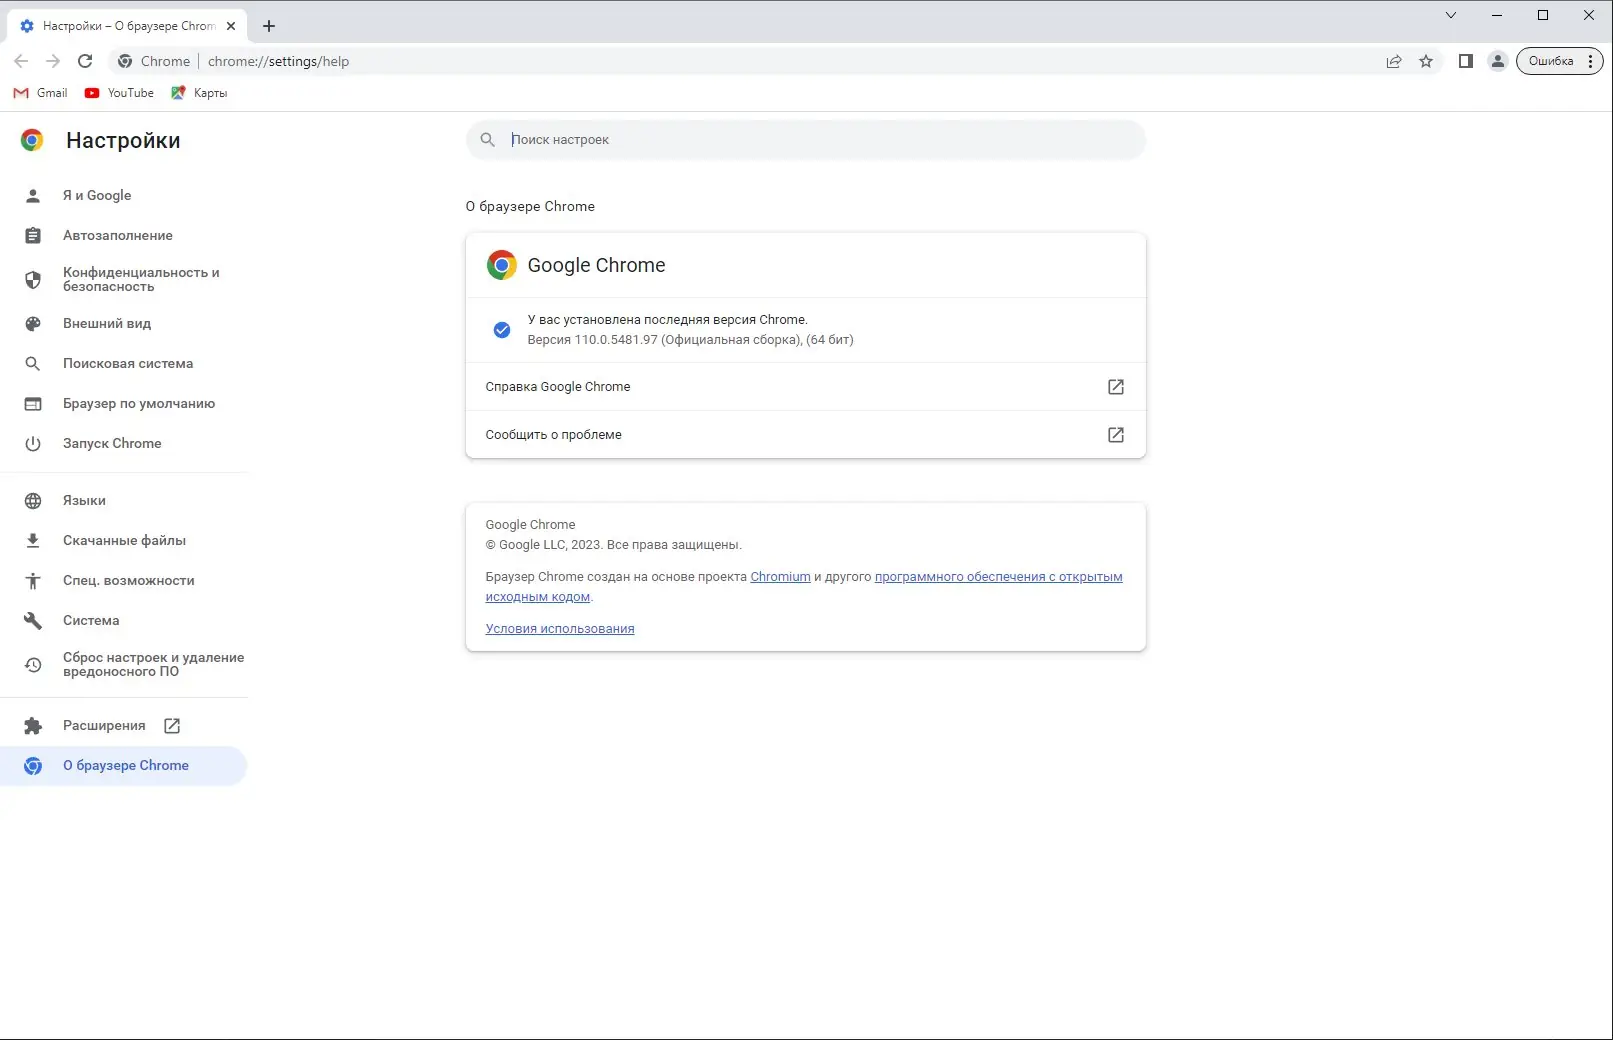This screenshot has width=1613, height=1040.
Task: Click the reload page icon
Action: coord(85,61)
